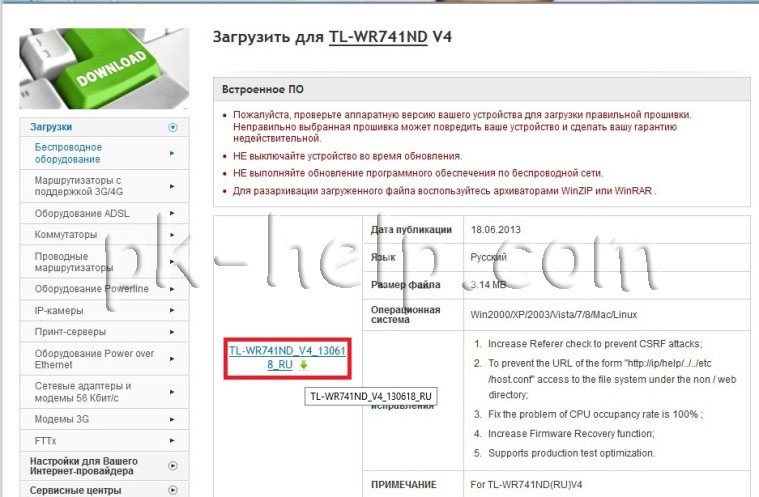
Task: Expand arrow beside Оборудование Powerline
Action: point(172,289)
